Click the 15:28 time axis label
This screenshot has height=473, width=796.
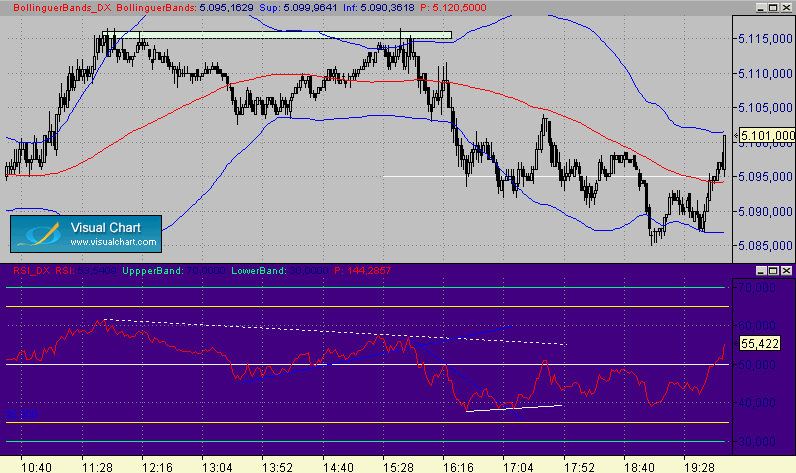pos(398,467)
